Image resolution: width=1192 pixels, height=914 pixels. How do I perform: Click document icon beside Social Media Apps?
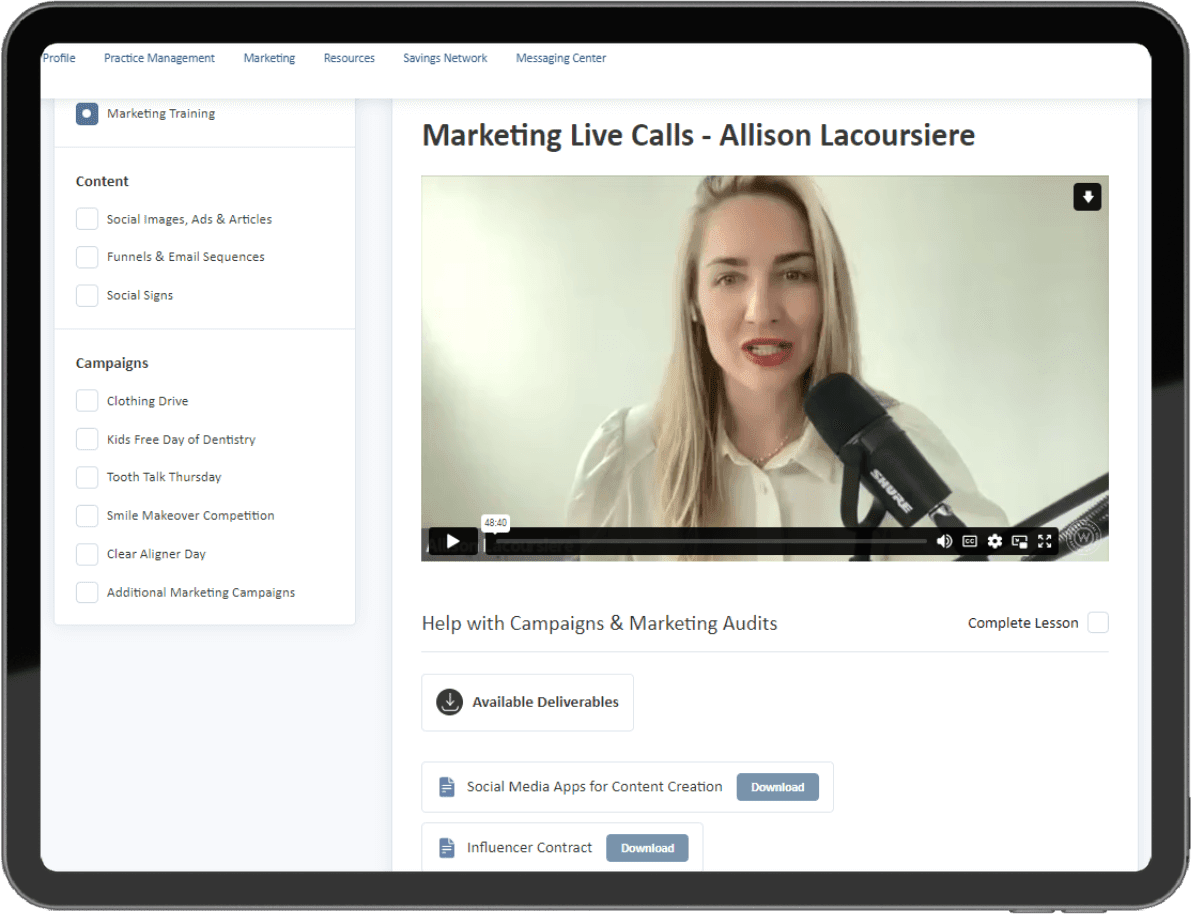(x=447, y=787)
